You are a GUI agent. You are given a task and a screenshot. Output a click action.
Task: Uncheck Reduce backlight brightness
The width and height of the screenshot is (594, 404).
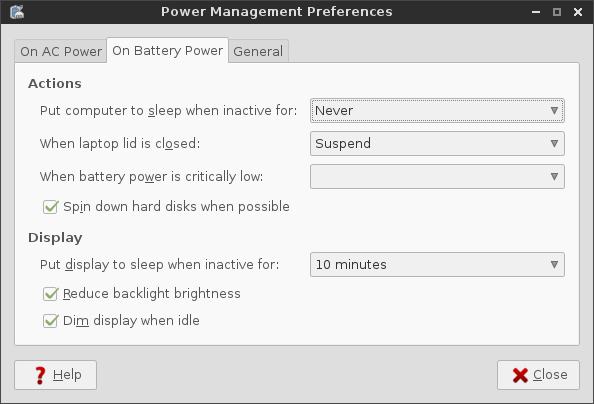coord(50,294)
